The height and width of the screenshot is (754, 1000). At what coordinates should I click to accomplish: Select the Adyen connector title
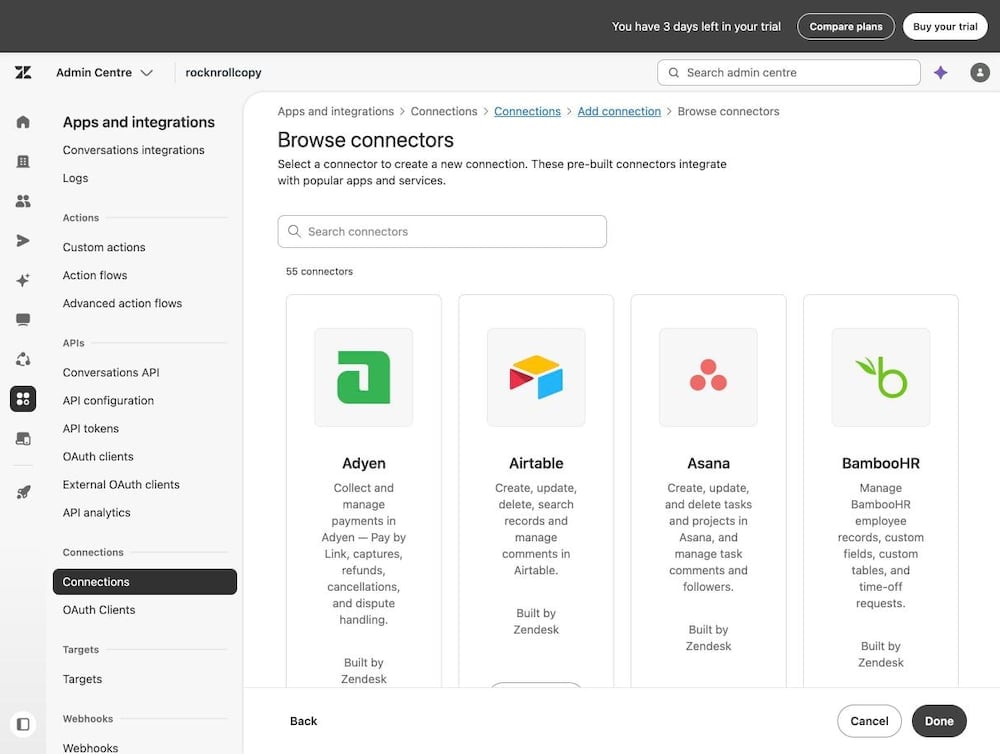(364, 463)
